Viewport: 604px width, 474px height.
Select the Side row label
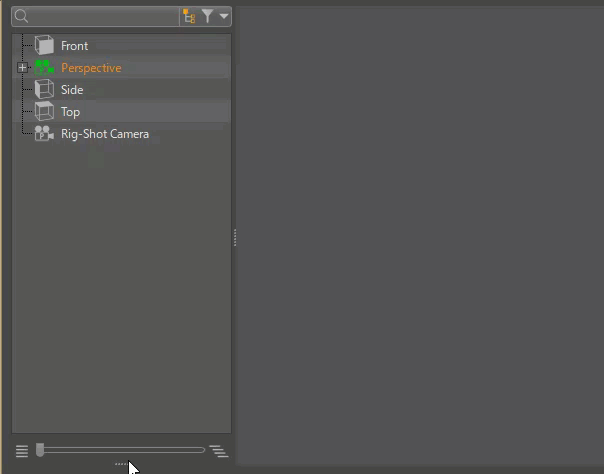tap(72, 90)
